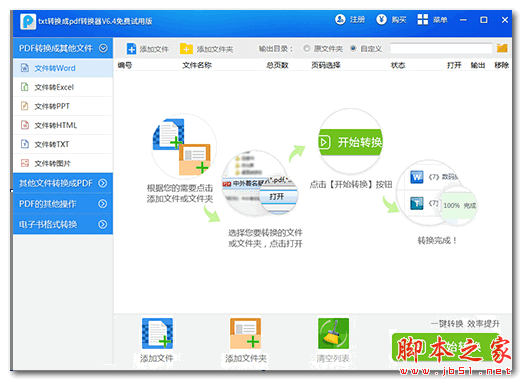
Task: Click the 页码选择 column header
Action: [326, 65]
